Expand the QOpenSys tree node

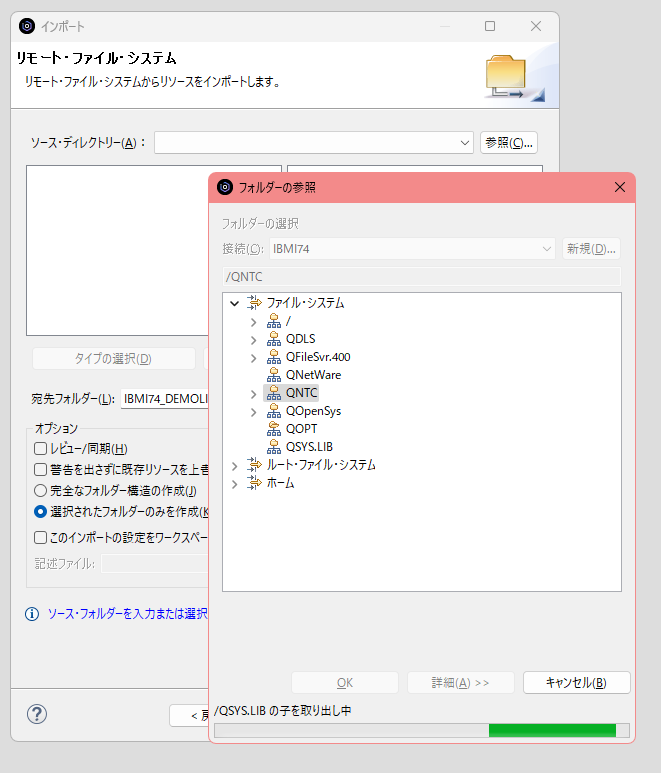[253, 412]
